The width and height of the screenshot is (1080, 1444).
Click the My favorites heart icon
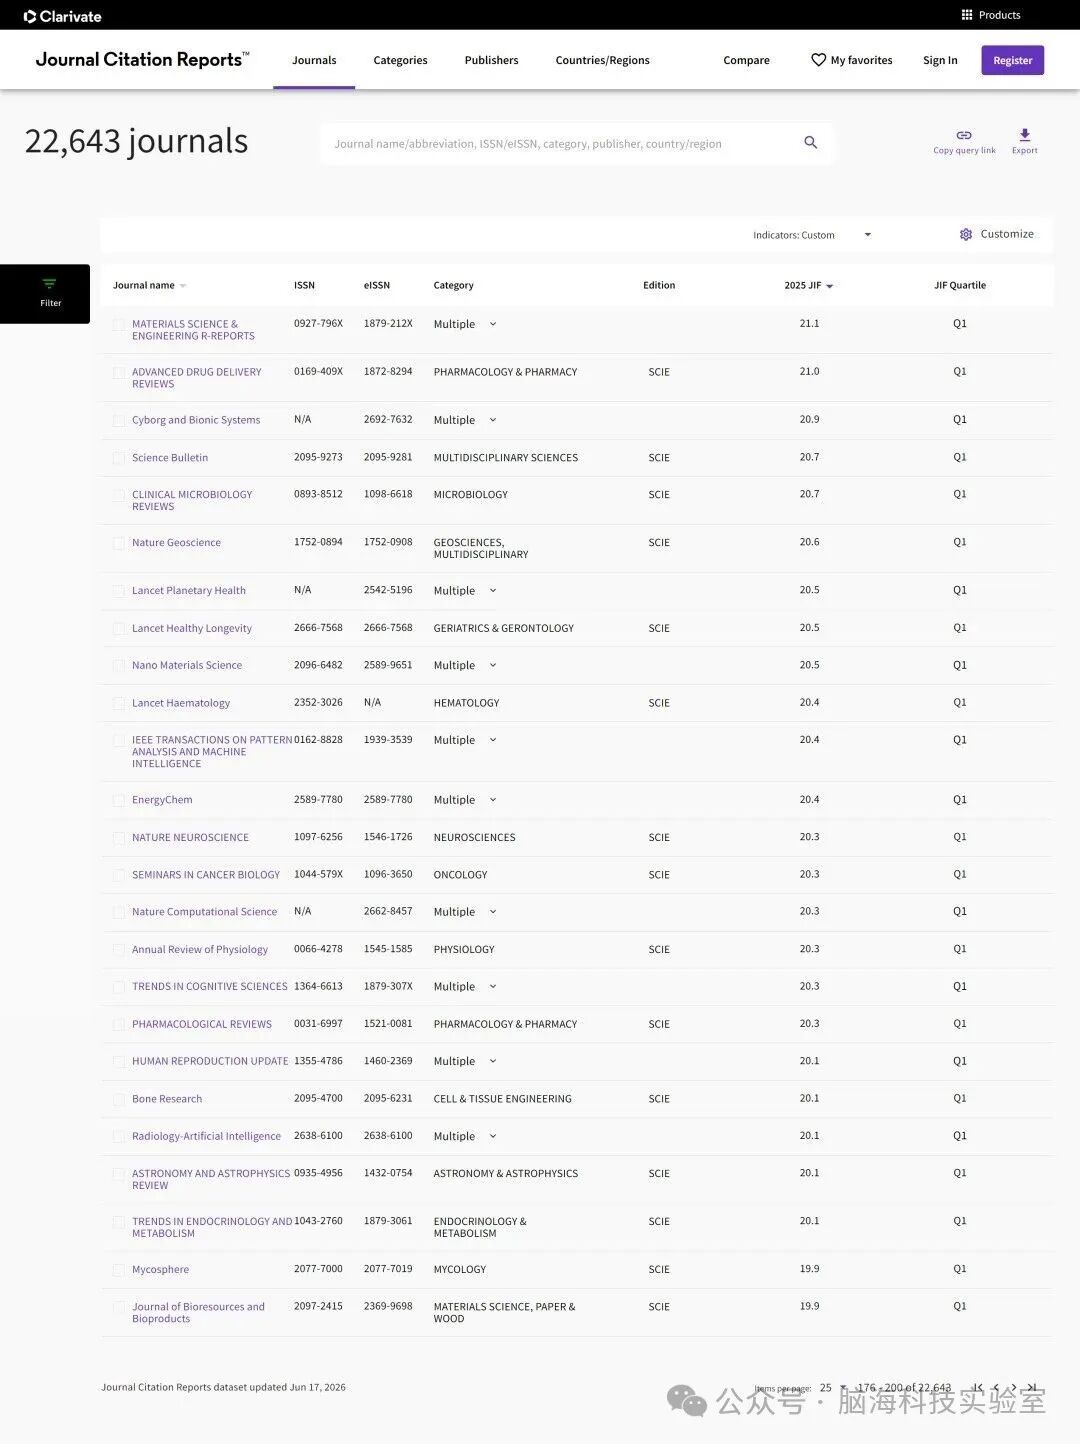(818, 60)
